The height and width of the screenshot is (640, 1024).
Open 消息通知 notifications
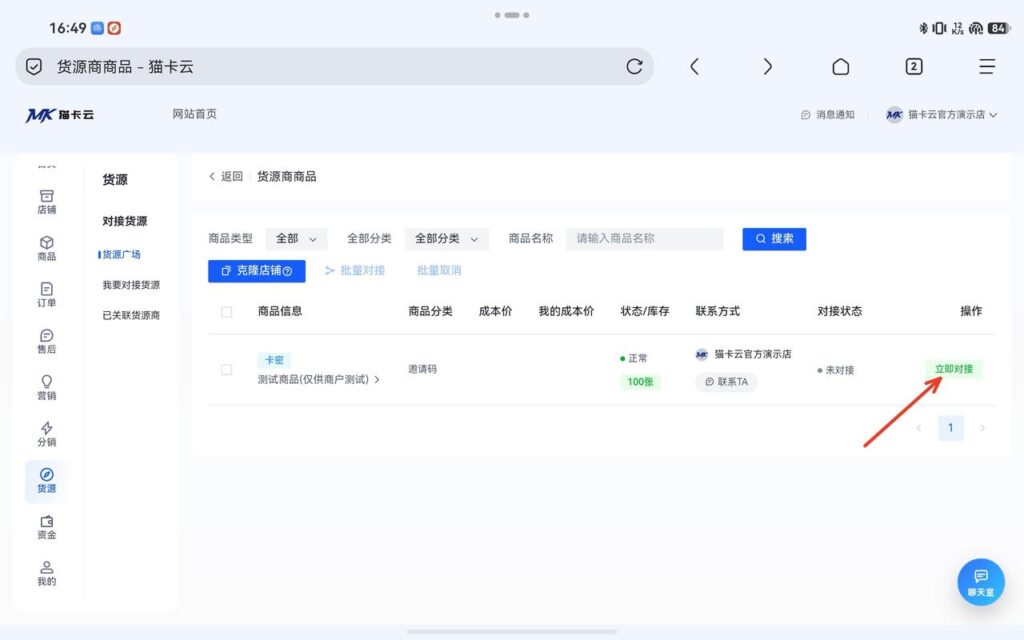[827, 114]
